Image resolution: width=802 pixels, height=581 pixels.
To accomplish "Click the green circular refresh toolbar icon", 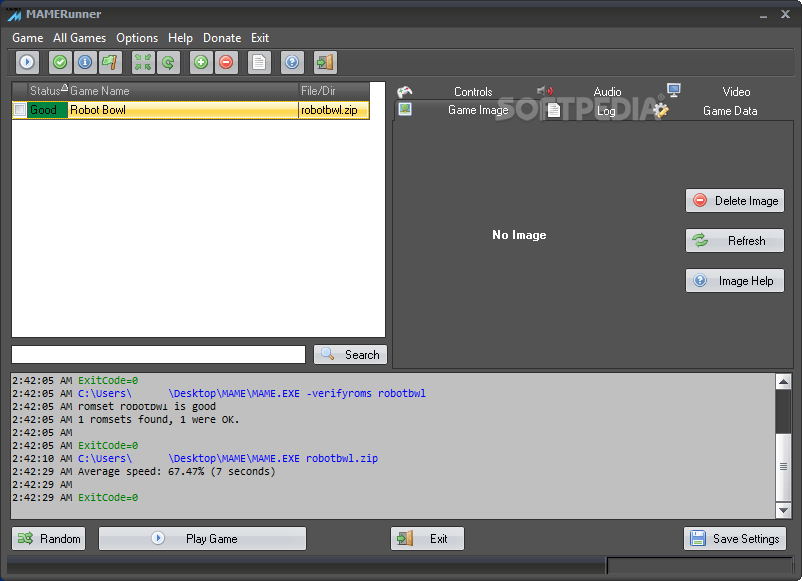I will (x=168, y=62).
